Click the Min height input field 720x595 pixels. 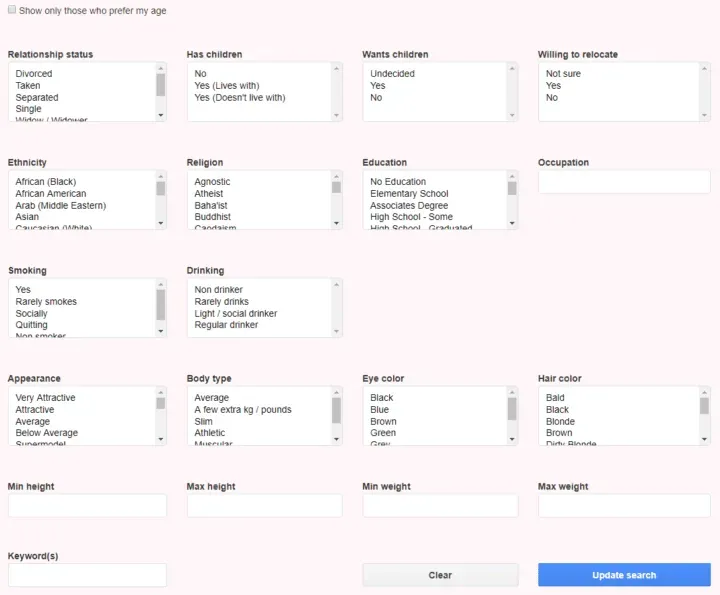87,506
